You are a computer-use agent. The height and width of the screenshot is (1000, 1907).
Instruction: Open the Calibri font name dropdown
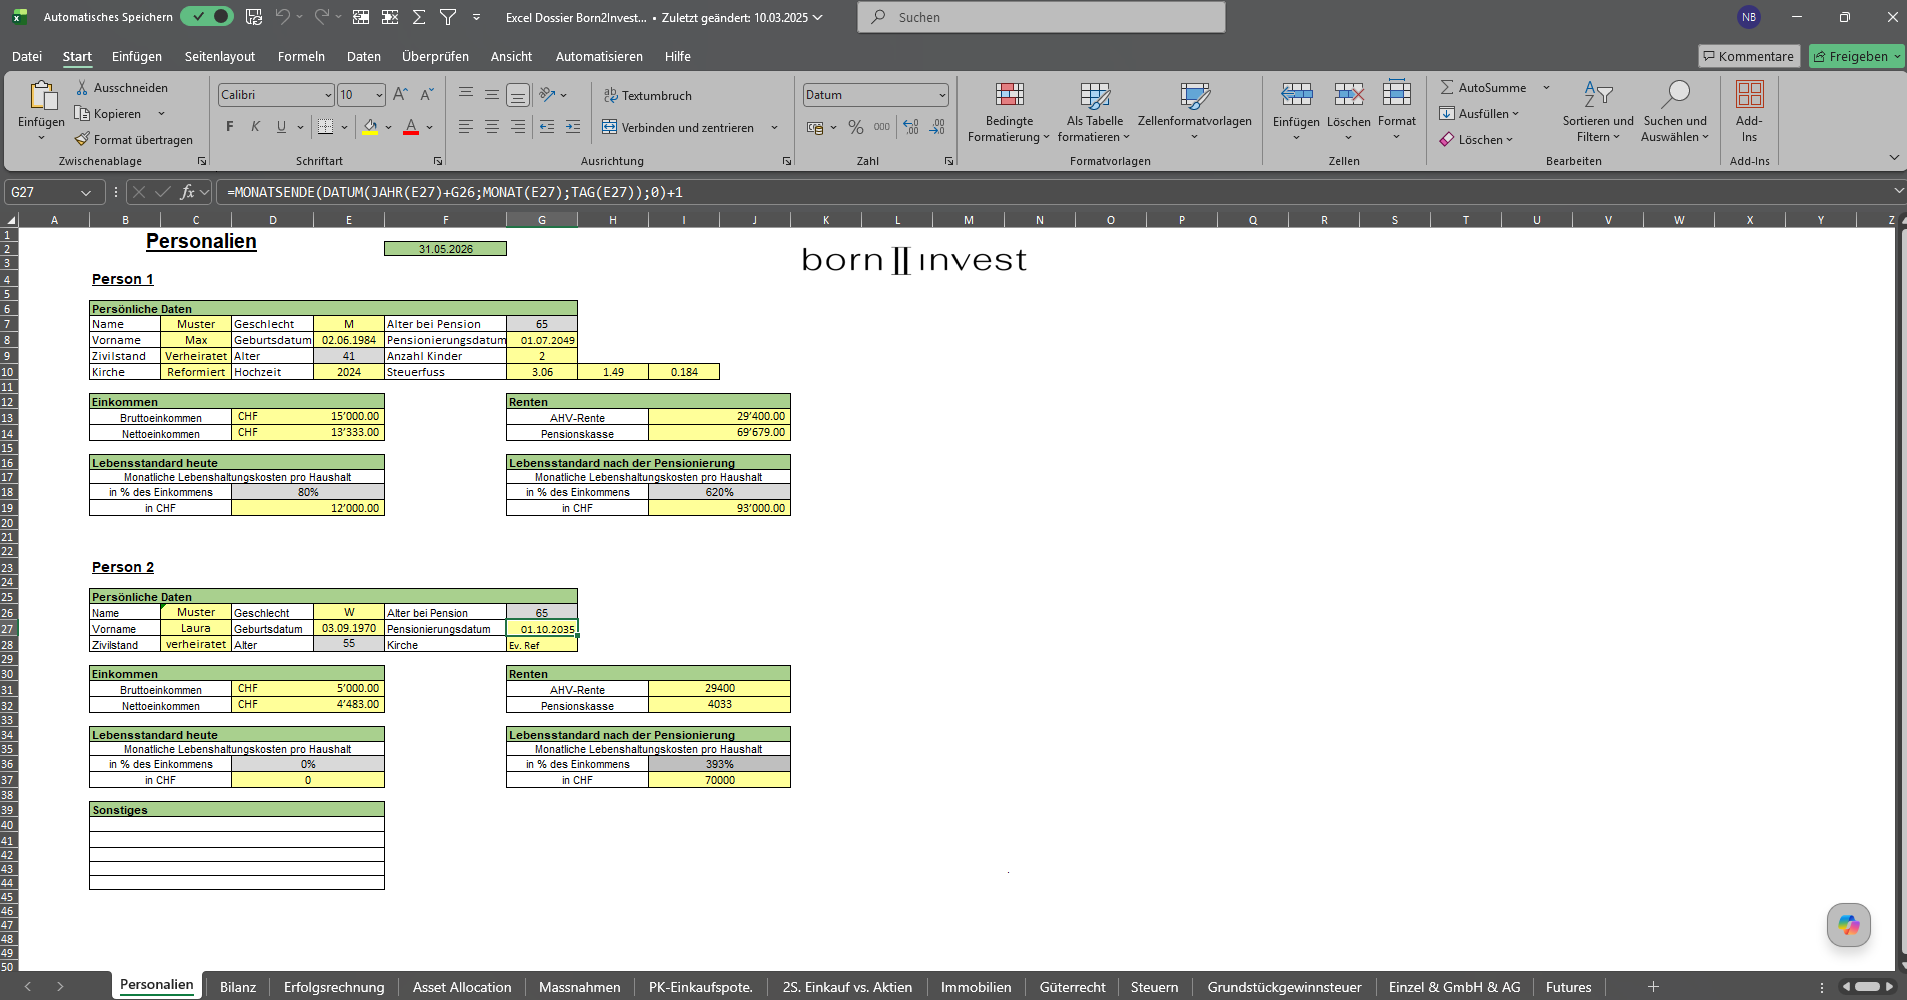328,95
